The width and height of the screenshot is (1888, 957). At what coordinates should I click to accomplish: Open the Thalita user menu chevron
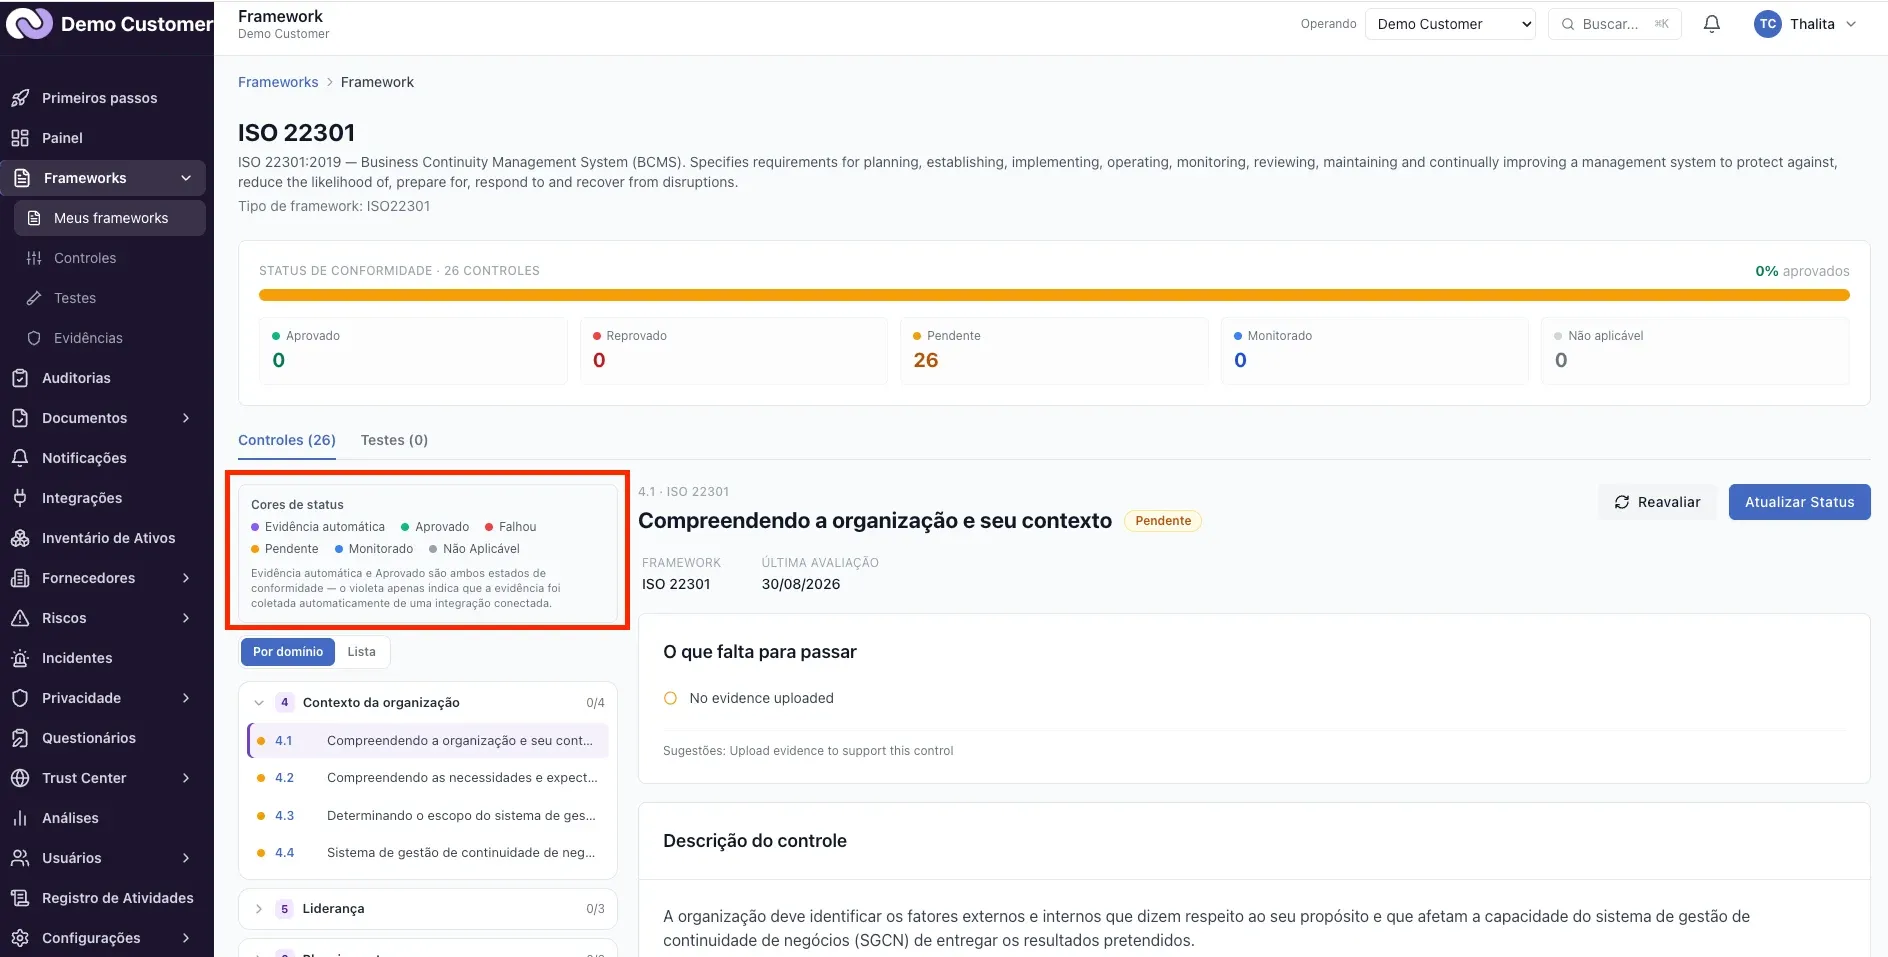click(x=1851, y=24)
